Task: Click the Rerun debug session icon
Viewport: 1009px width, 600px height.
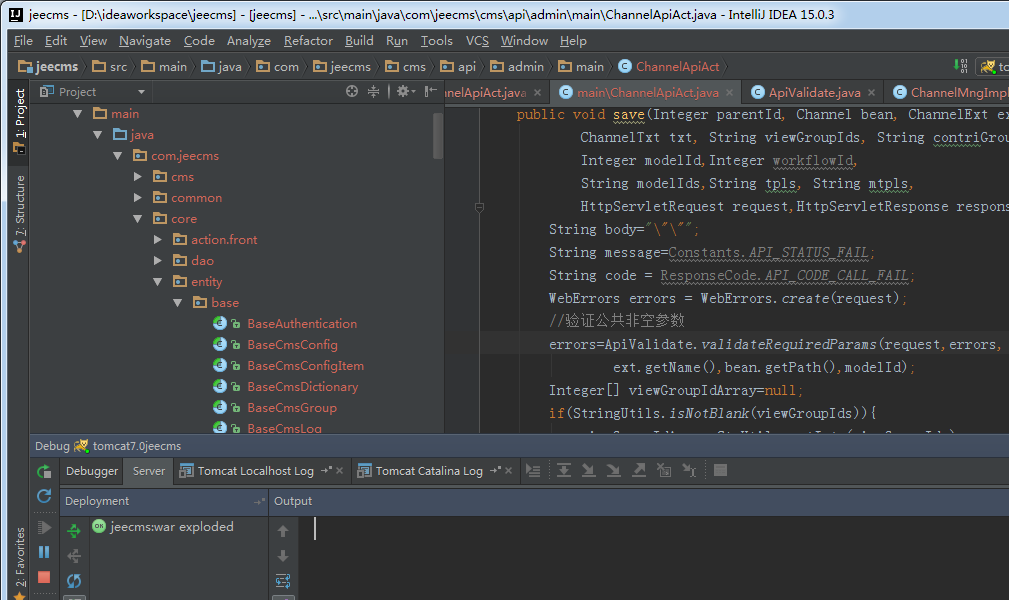Action: tap(44, 471)
